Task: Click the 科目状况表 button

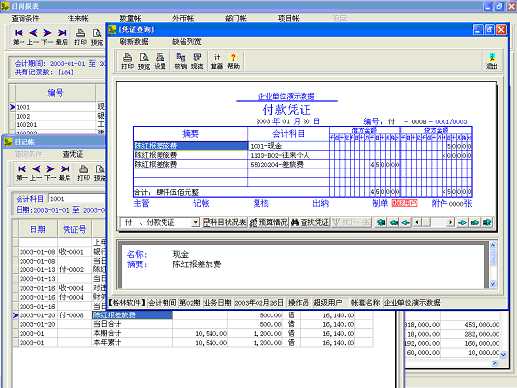Action: coord(225,222)
